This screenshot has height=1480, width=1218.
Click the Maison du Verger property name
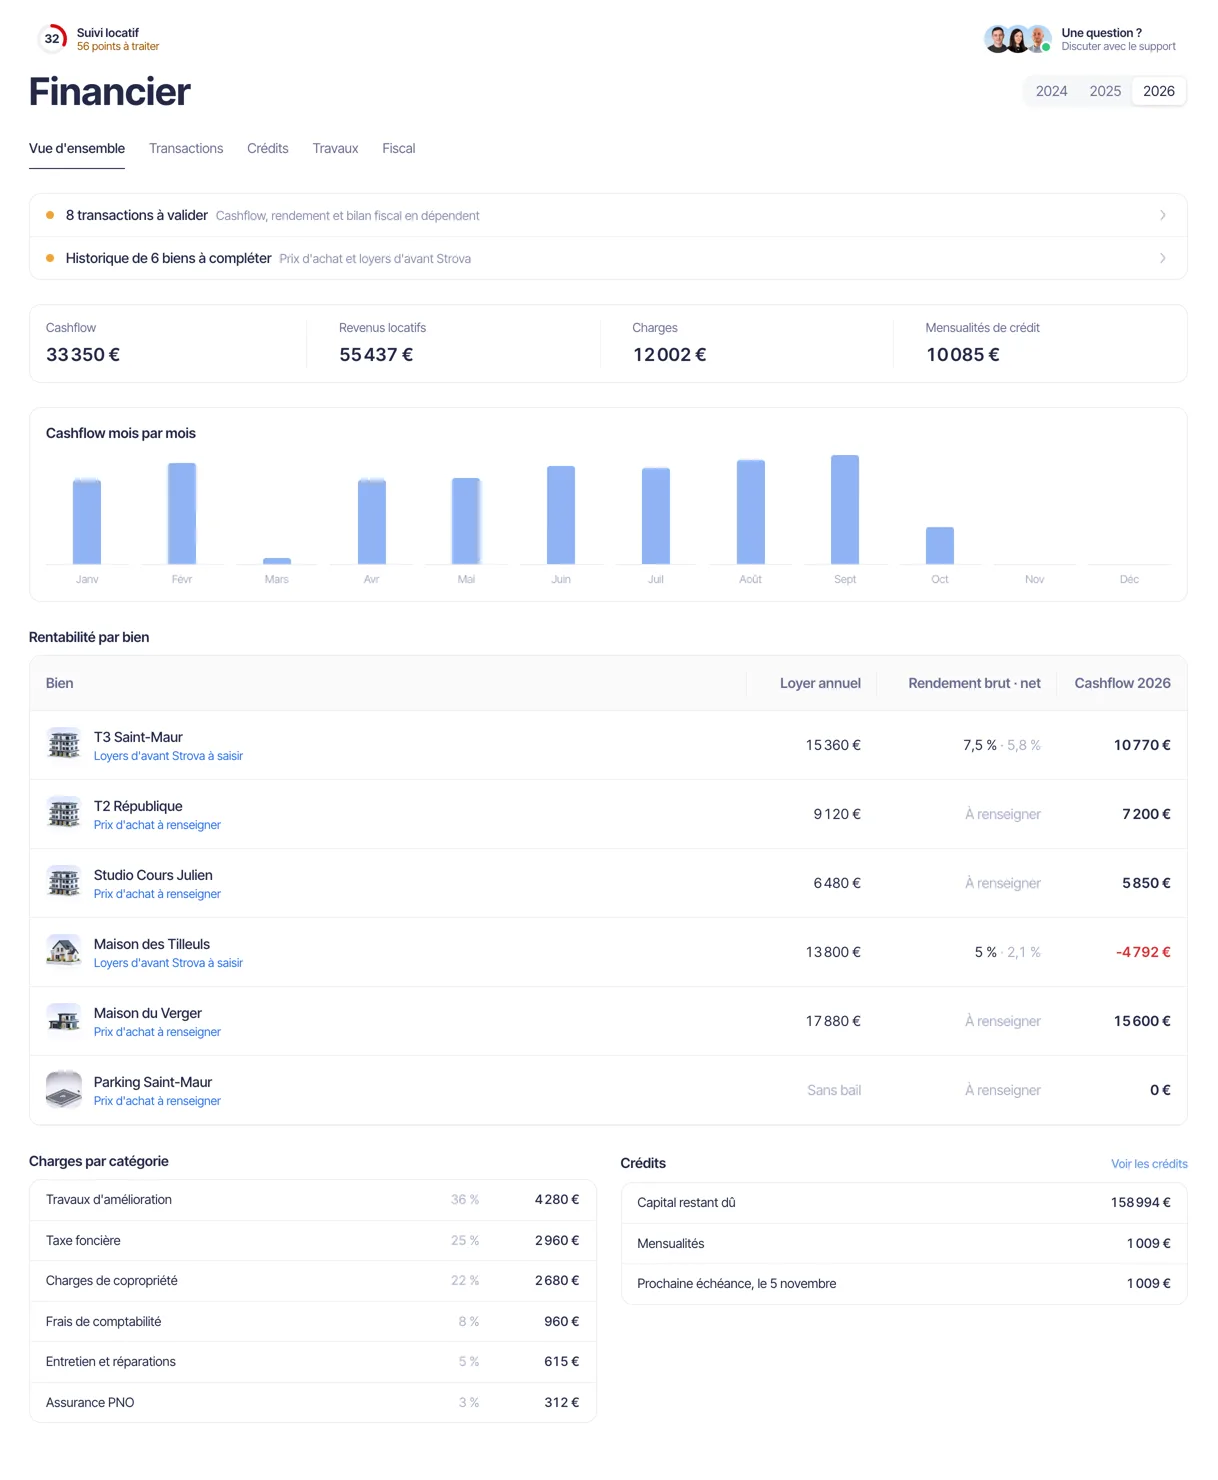click(148, 1013)
